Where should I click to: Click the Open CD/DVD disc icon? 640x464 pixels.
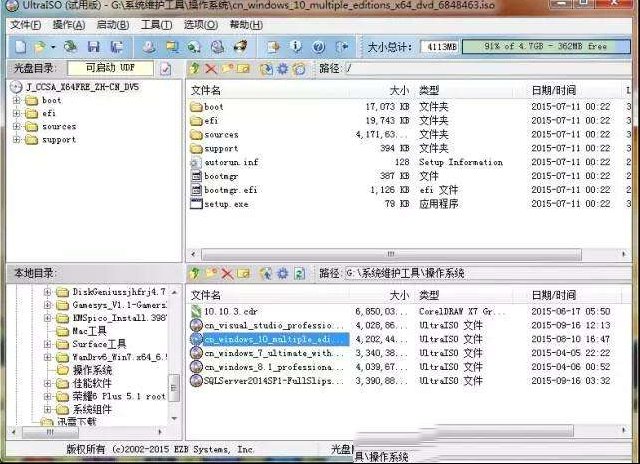point(70,47)
